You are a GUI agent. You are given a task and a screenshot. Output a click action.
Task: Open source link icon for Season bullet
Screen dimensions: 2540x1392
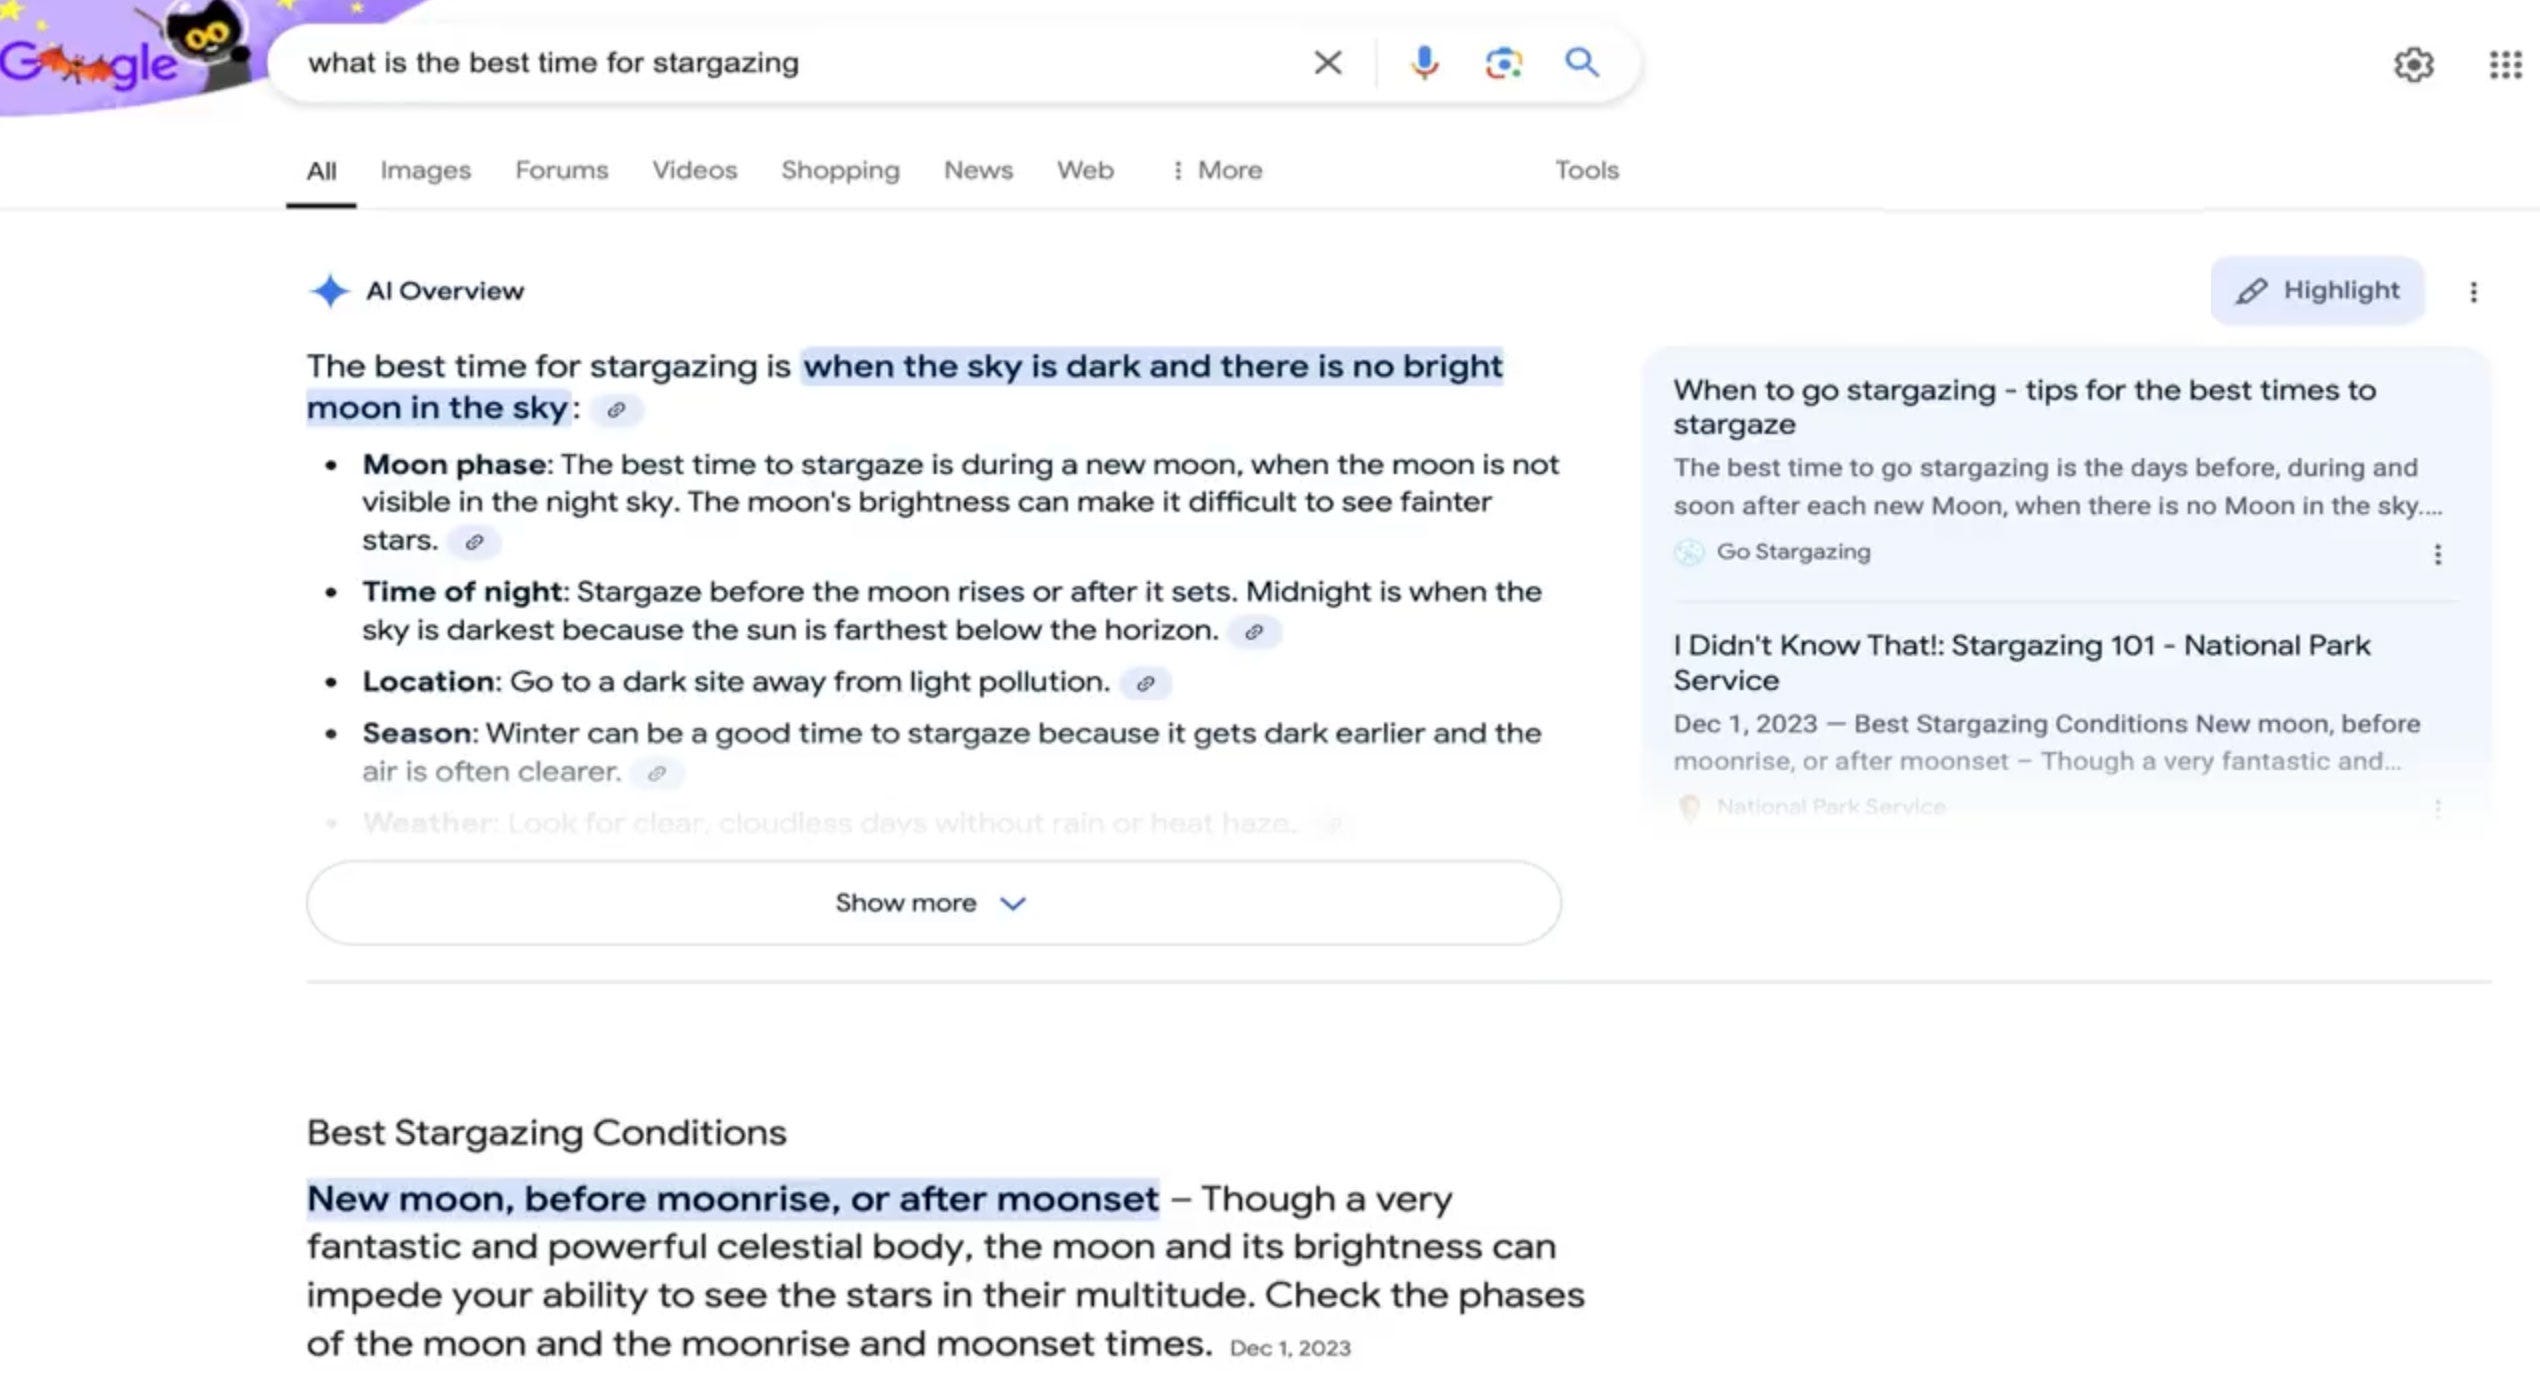(657, 773)
